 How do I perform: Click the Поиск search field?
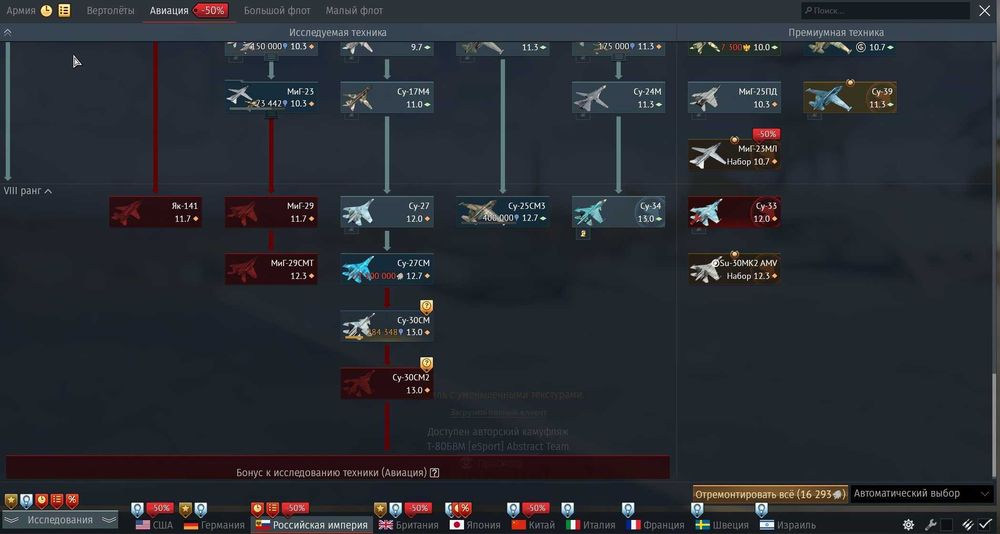point(885,10)
